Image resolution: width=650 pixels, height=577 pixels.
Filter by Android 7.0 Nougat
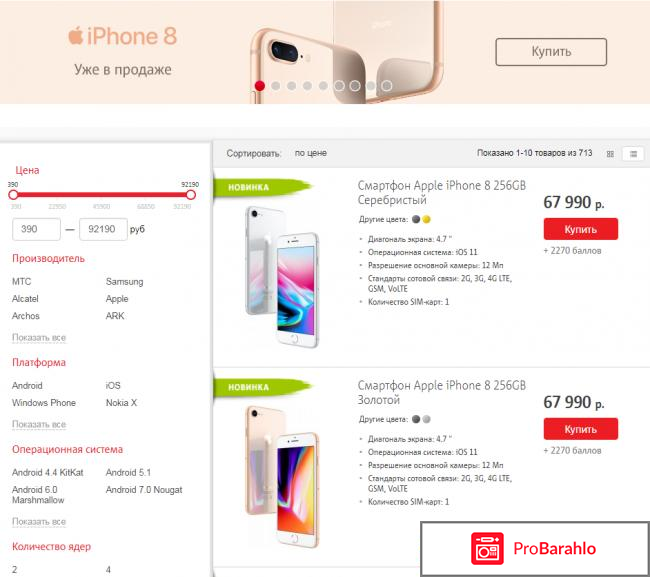tap(144, 490)
